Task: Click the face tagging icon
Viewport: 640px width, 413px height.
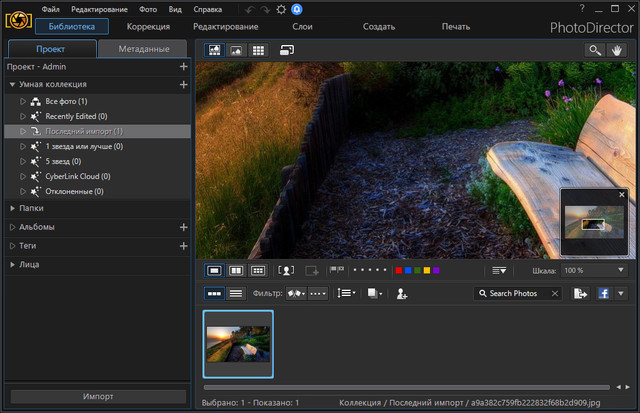Action: point(286,270)
